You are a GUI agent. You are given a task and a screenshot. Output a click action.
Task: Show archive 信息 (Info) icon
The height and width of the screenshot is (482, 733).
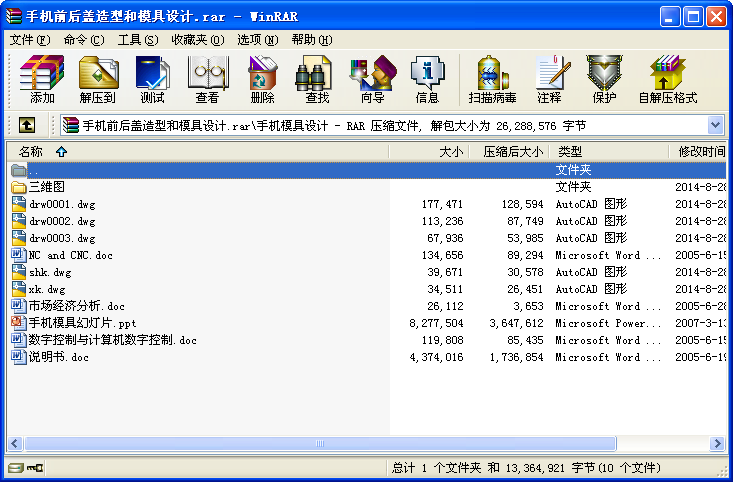[x=427, y=79]
